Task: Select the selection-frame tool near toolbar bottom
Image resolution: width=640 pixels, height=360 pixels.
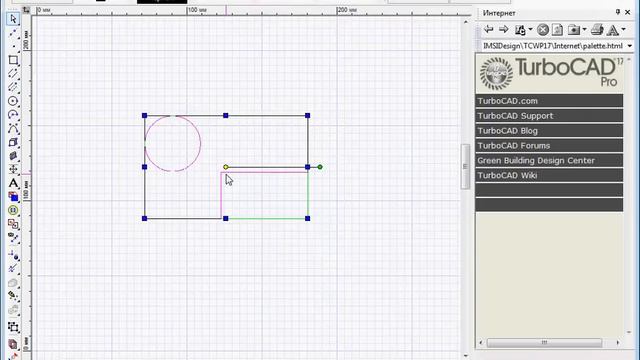Action: tap(13, 327)
